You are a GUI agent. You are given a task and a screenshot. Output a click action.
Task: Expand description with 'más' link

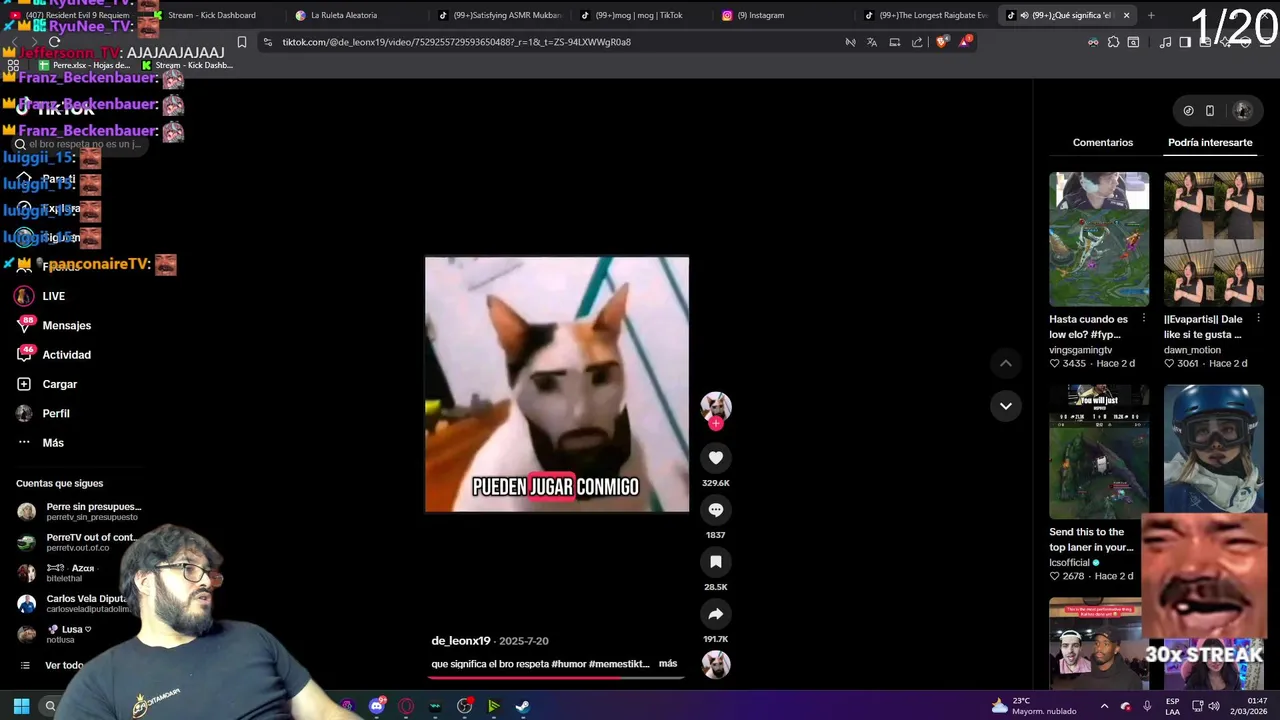coord(668,664)
